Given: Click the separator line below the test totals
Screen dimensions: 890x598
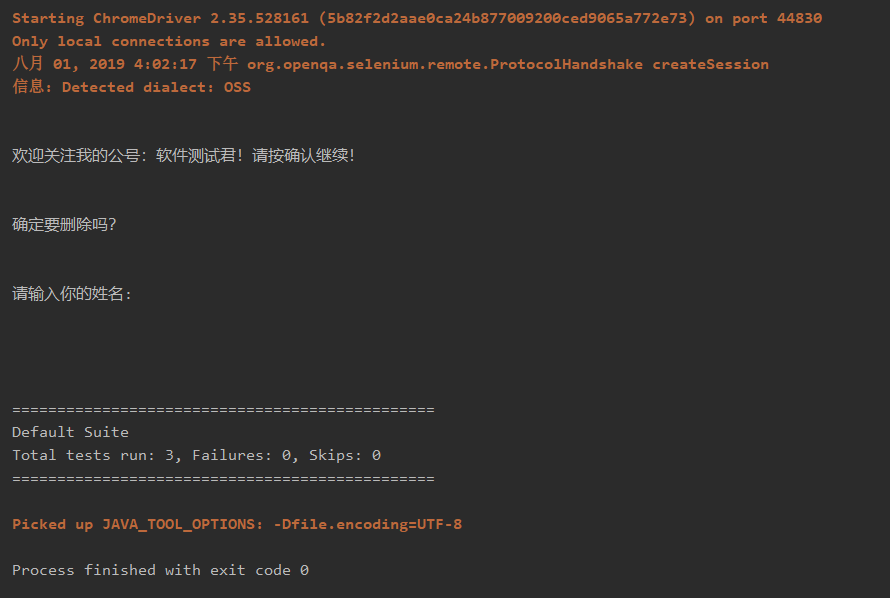Looking at the screenshot, I should click(223, 478).
